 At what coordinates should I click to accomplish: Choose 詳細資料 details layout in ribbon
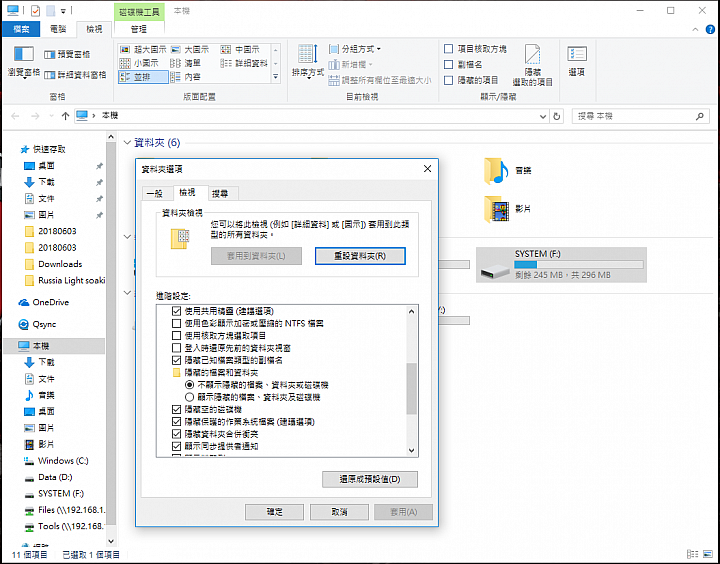(x=244, y=63)
